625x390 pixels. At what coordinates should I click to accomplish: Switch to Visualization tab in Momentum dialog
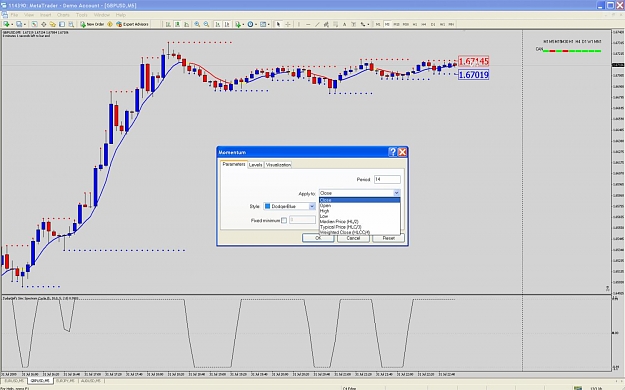(x=278, y=165)
